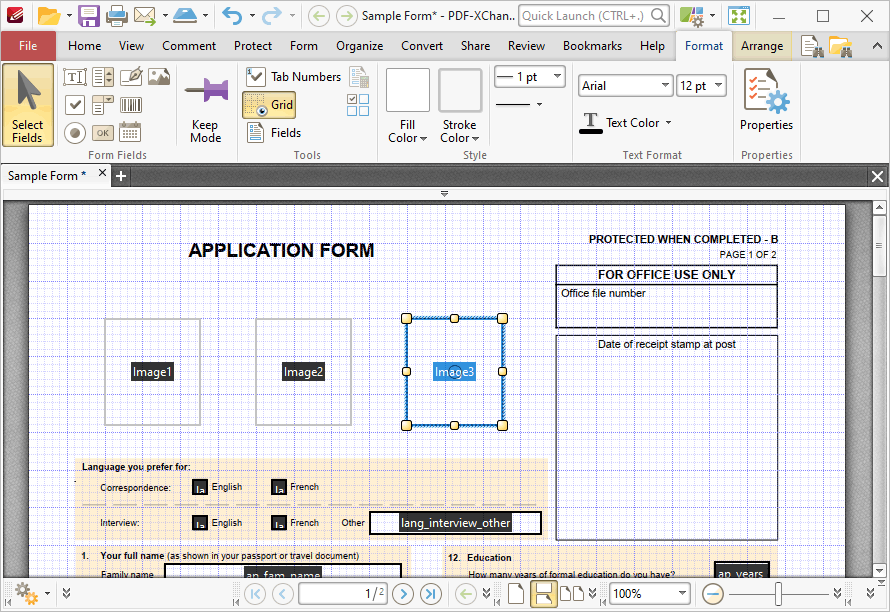The width and height of the screenshot is (890, 612).
Task: Select the Date field tool
Action: pos(131,132)
